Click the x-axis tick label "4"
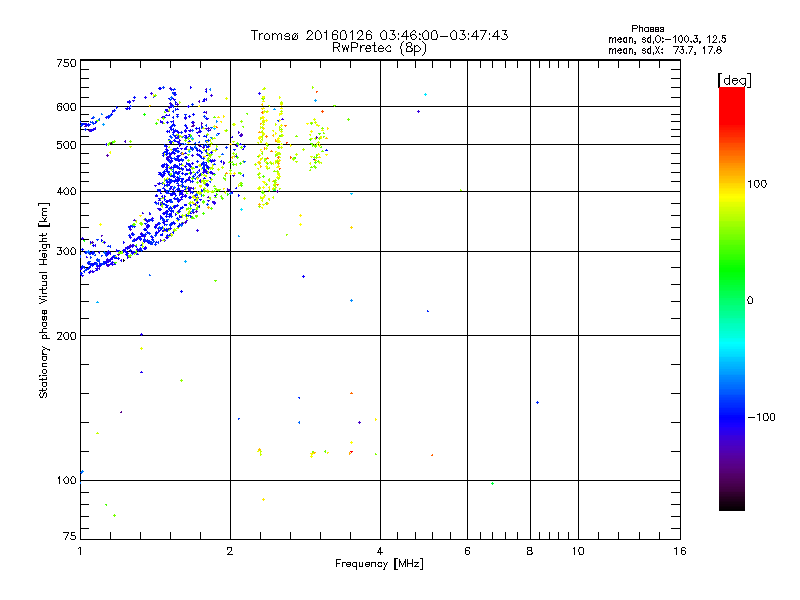 [380, 551]
